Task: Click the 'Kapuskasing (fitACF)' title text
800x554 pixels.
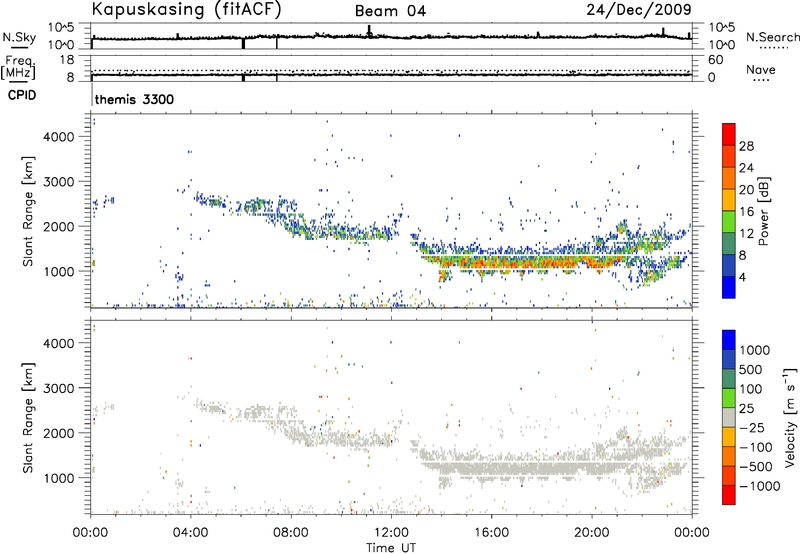Action: 186,10
